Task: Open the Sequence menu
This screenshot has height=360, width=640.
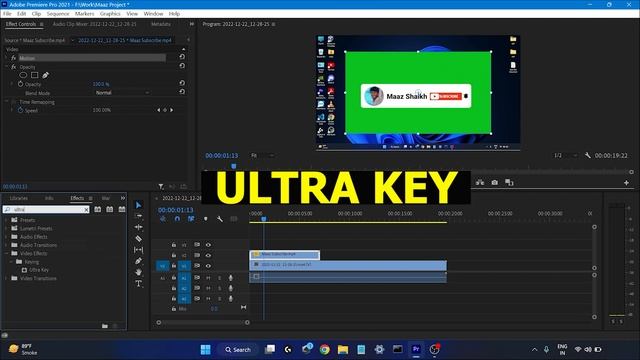Action: [x=58, y=13]
